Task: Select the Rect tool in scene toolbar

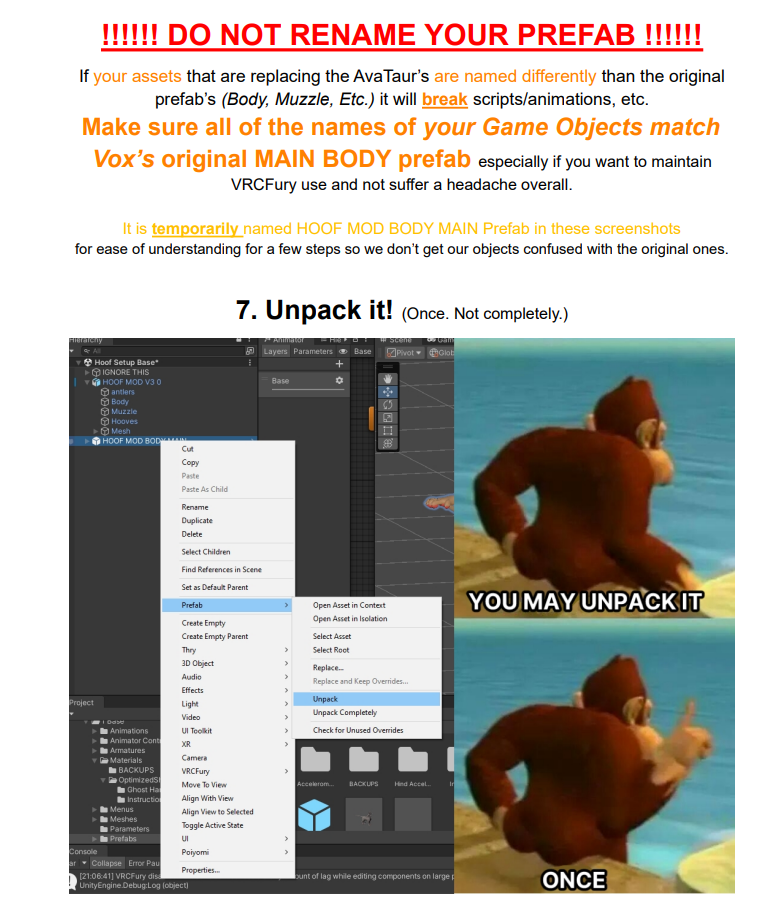Action: [x=388, y=430]
